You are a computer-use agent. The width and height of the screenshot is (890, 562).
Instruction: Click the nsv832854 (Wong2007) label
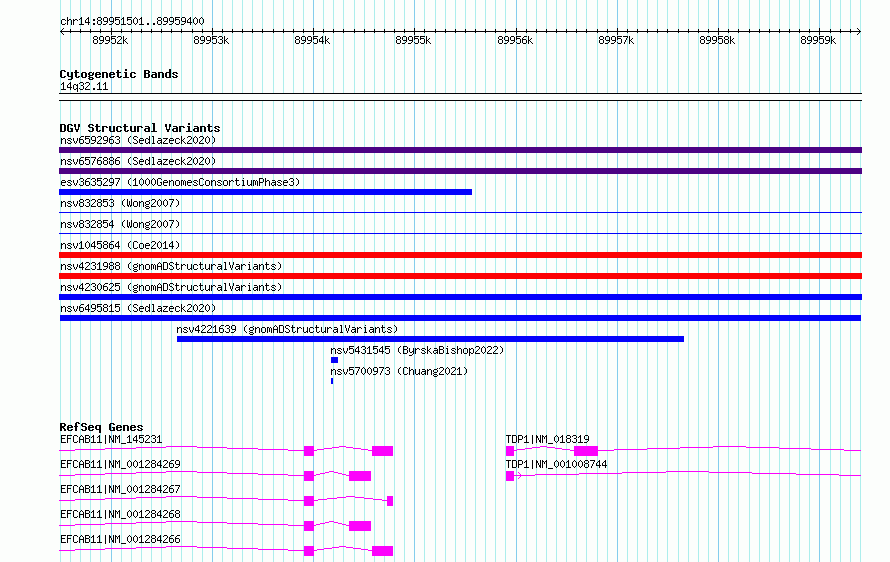[x=120, y=224]
